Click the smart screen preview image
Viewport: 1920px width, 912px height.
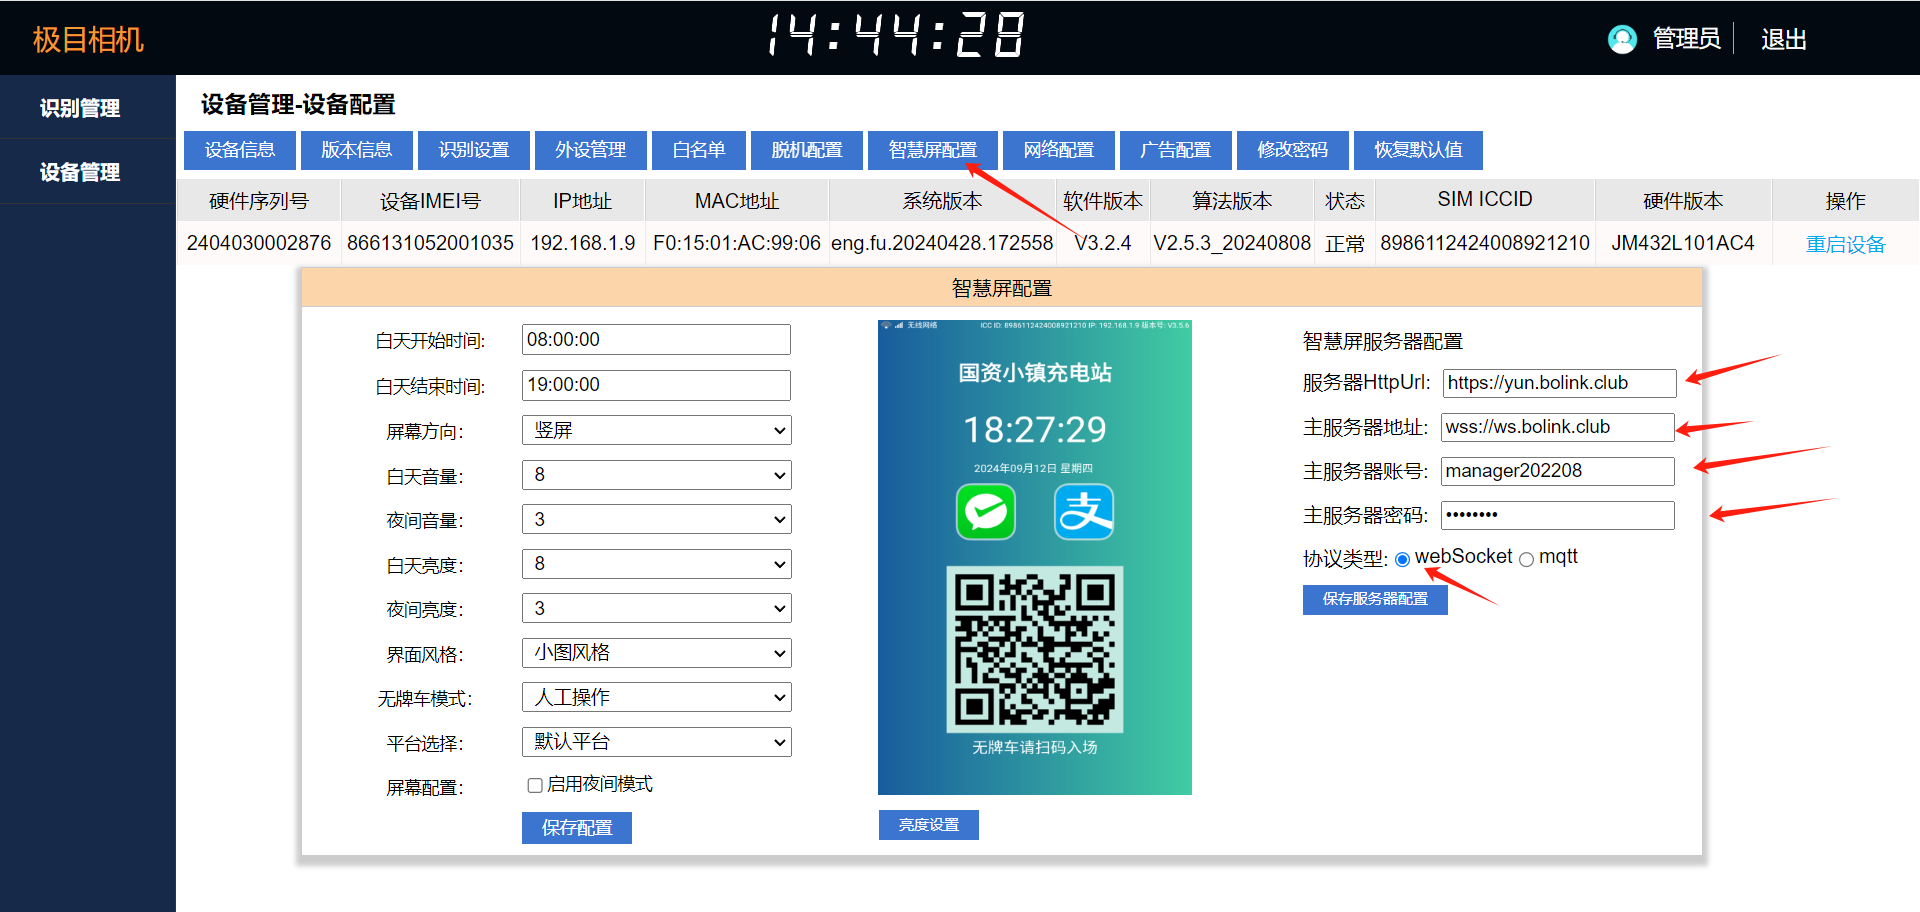click(x=1035, y=557)
